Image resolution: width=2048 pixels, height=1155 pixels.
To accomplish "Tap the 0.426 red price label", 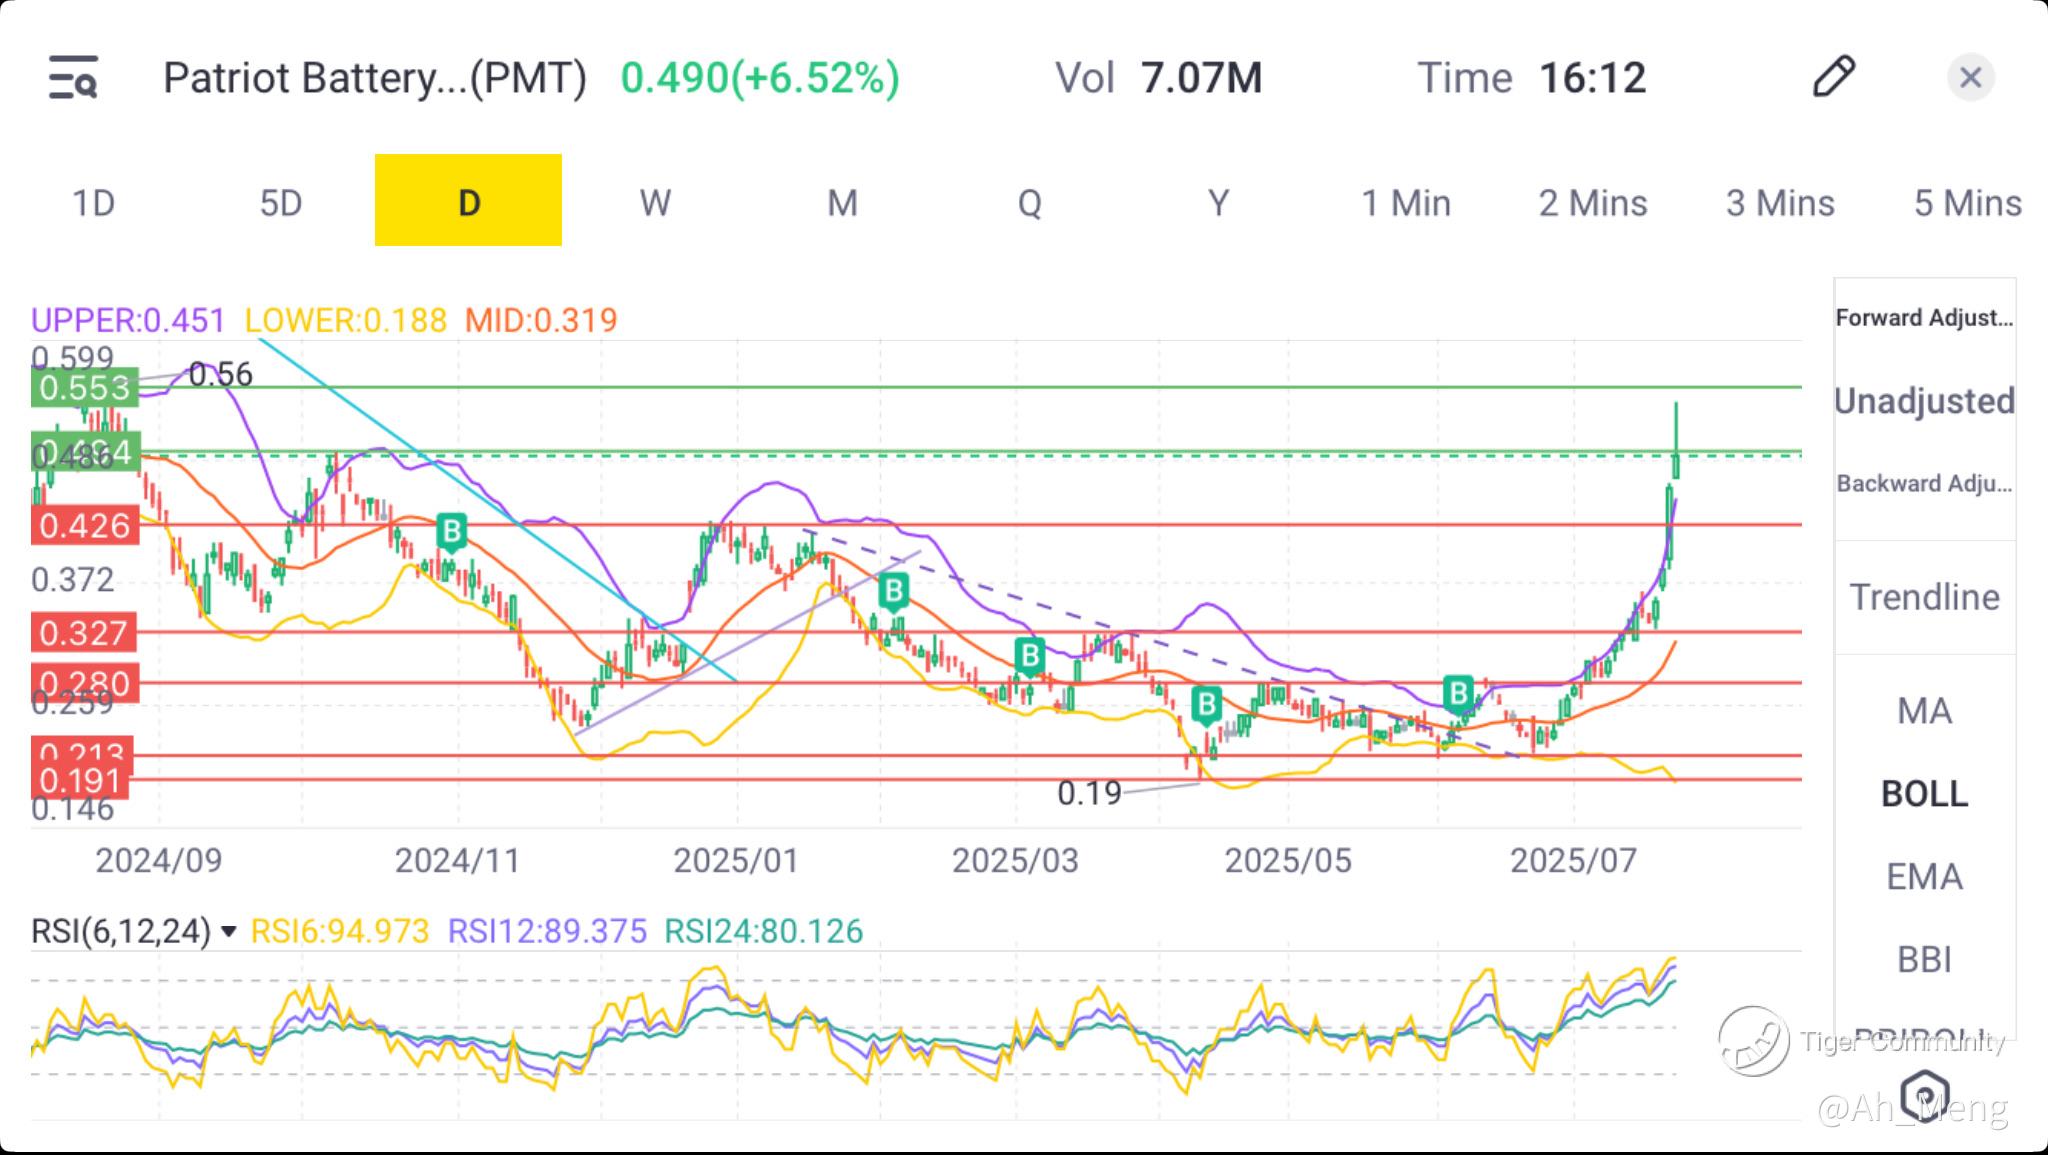I will pyautogui.click(x=85, y=525).
